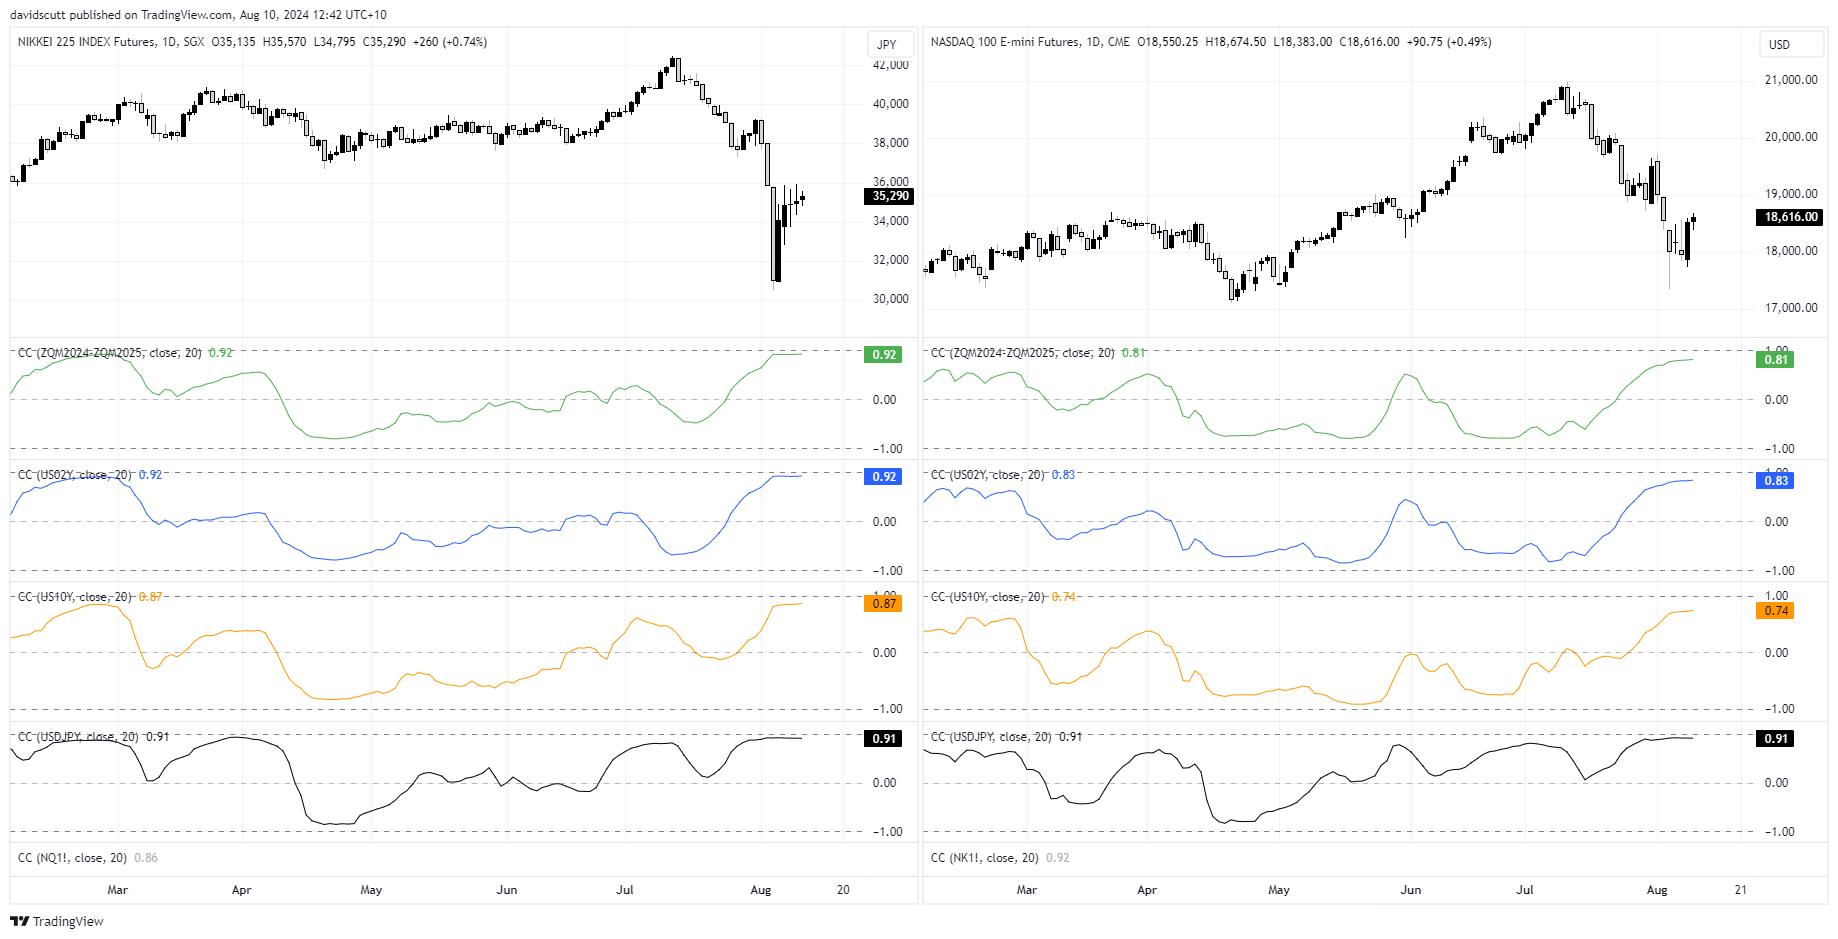Image resolution: width=1838 pixels, height=939 pixels.
Task: Click the blue 0.83 value badge
Action: point(1775,481)
